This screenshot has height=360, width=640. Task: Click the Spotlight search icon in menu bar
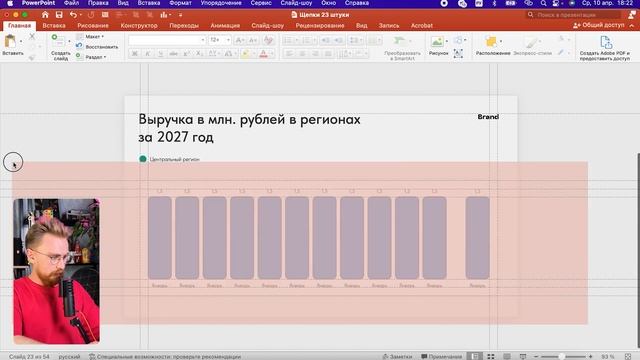(x=543, y=3)
